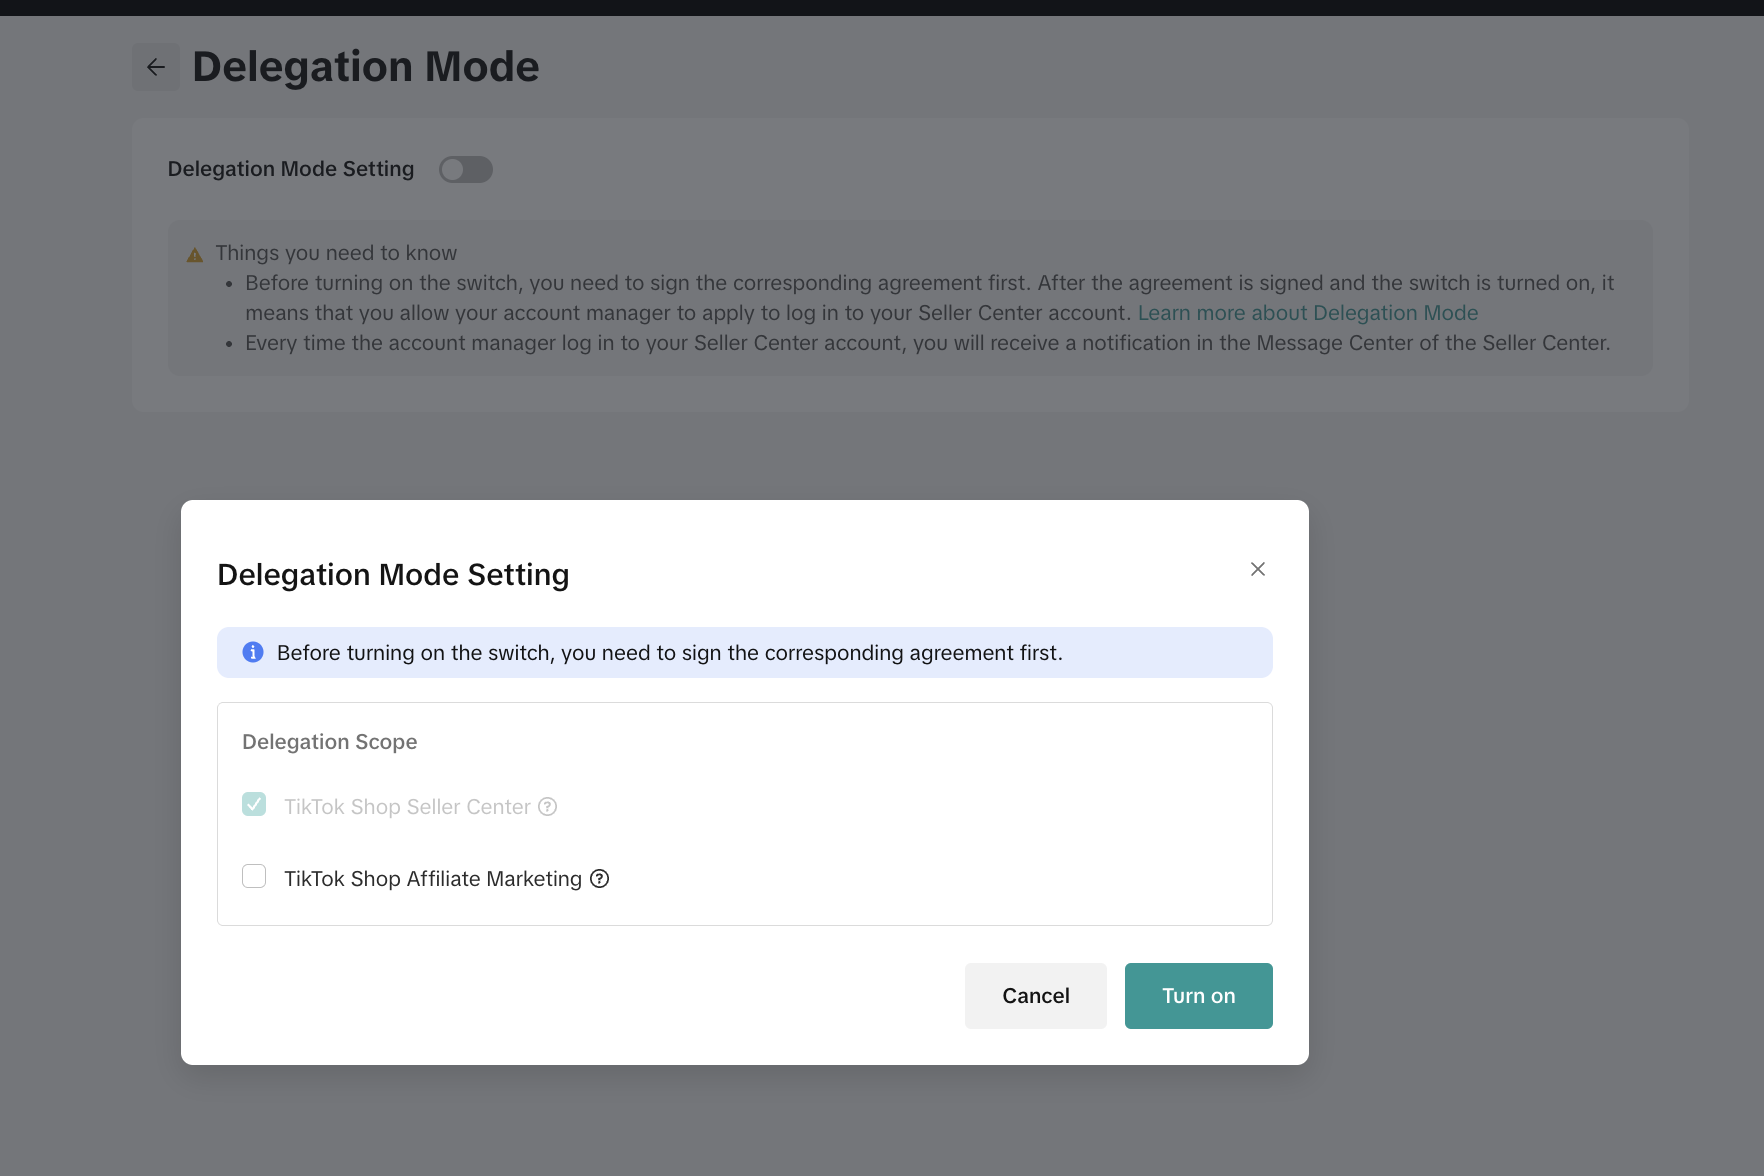Click the back arrow beside Delegation Mode

[156, 67]
